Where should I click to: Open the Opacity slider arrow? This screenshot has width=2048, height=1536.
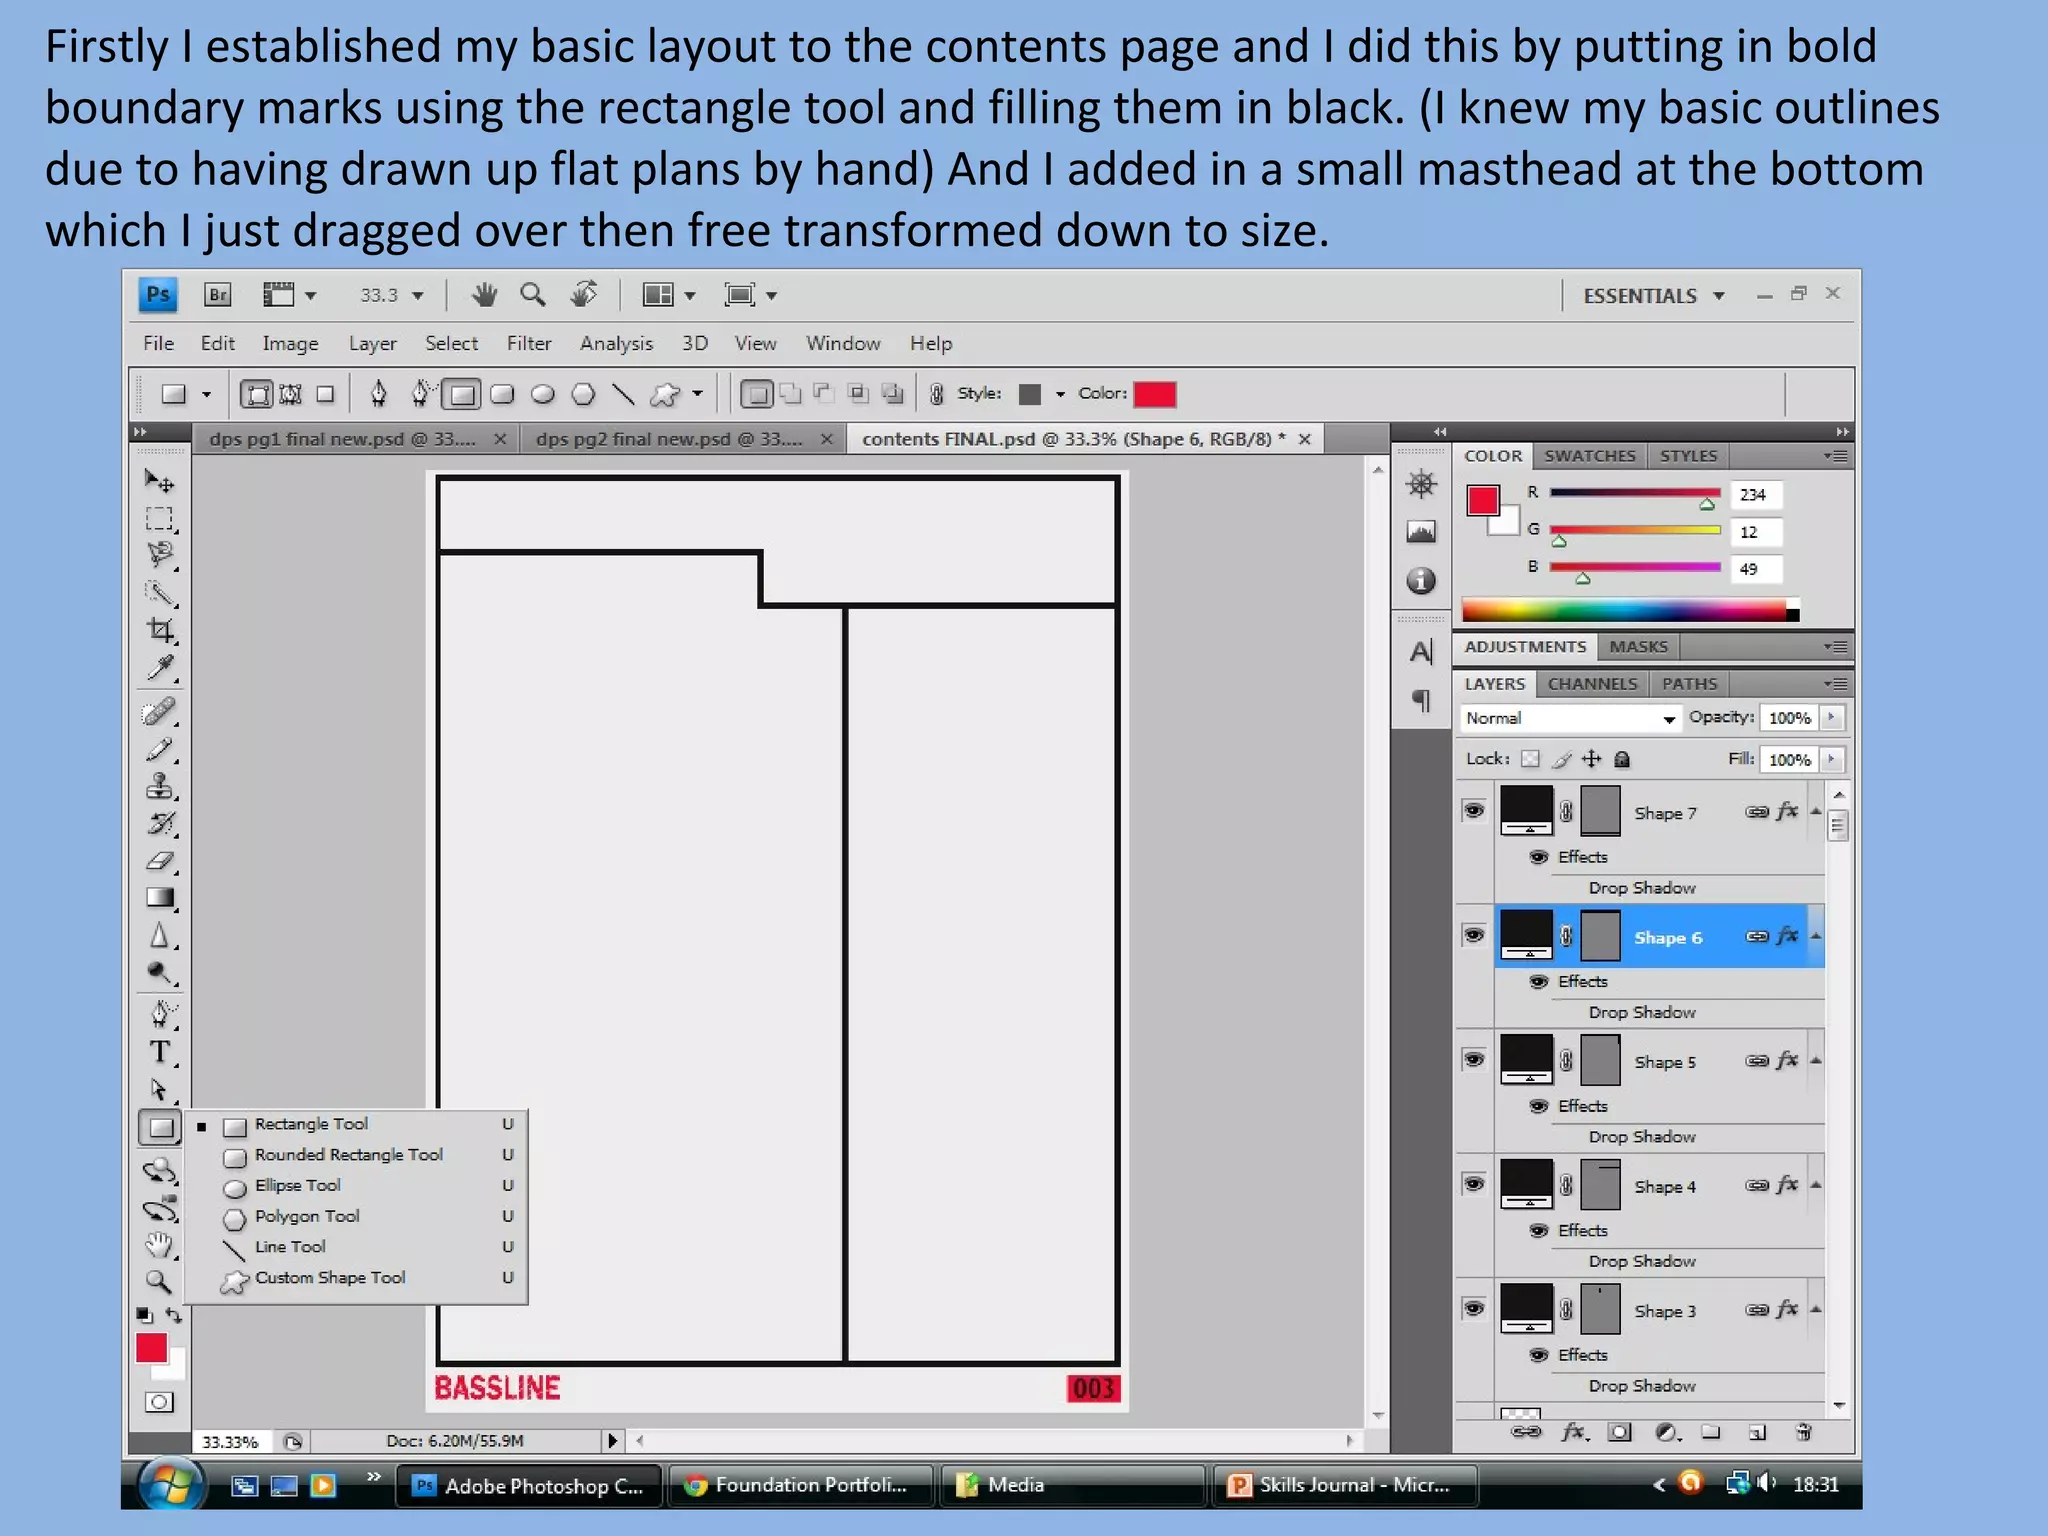click(1832, 717)
